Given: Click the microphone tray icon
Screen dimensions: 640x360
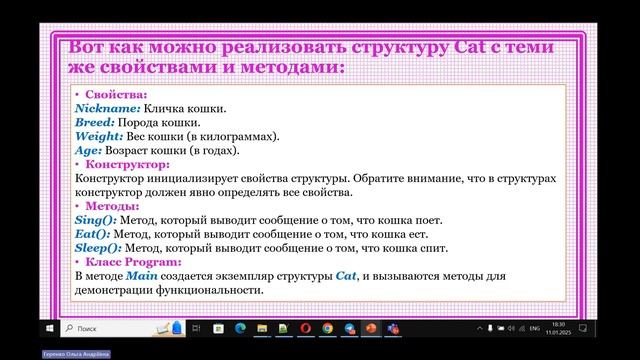Looking at the screenshot, I should (x=490, y=329).
